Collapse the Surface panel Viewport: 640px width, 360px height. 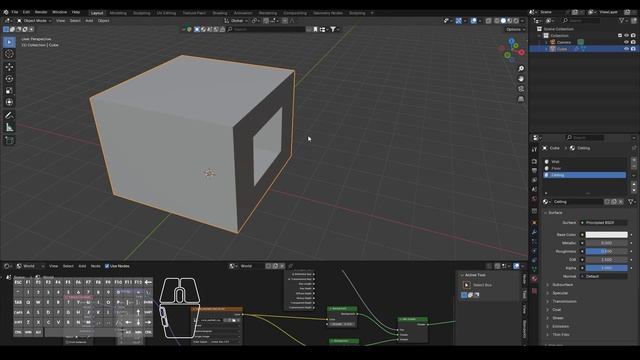555,213
